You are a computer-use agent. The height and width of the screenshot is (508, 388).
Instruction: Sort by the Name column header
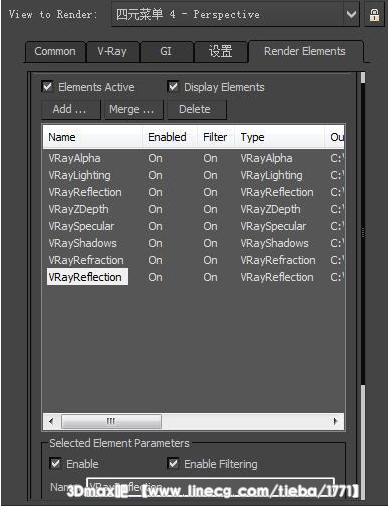click(93, 137)
